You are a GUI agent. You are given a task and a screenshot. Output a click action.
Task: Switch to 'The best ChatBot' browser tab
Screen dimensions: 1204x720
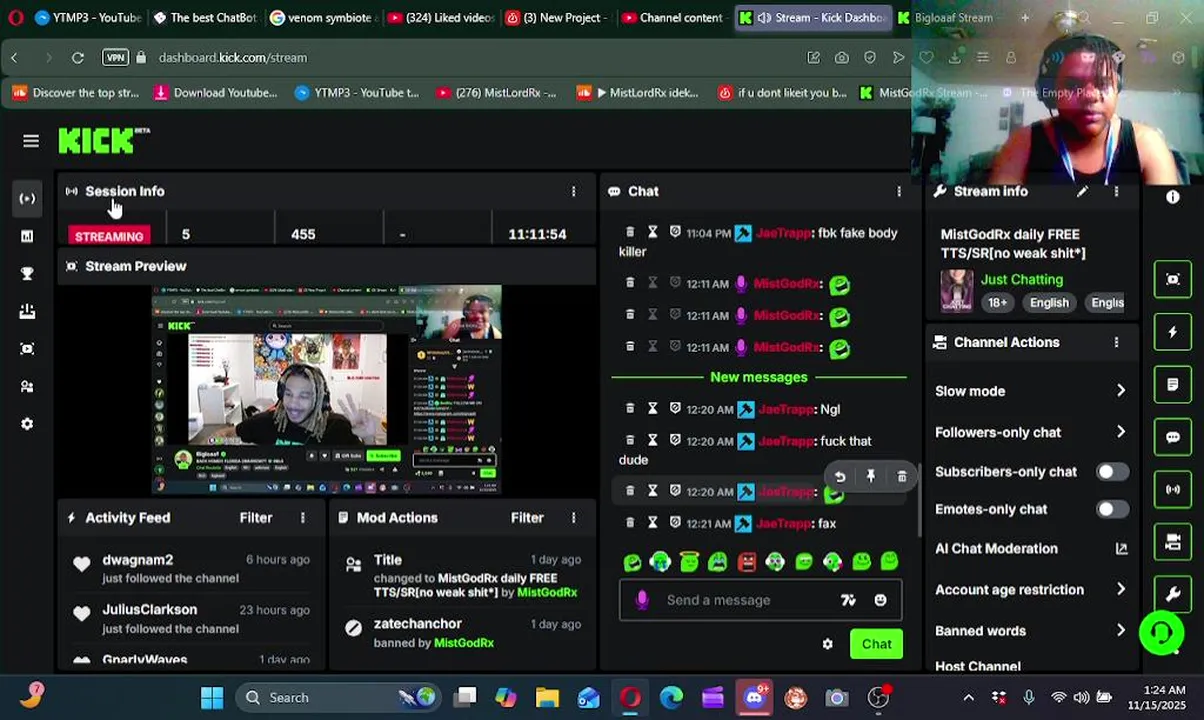(205, 17)
